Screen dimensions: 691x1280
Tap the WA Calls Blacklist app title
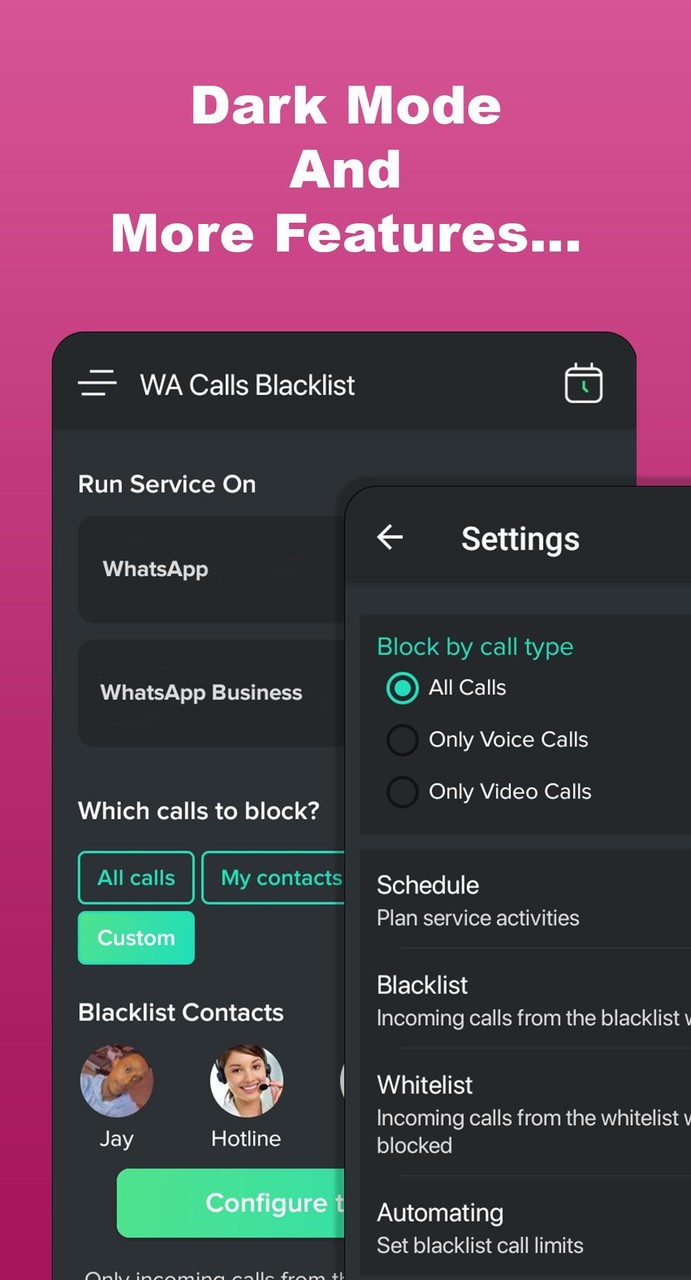pyautogui.click(x=247, y=385)
